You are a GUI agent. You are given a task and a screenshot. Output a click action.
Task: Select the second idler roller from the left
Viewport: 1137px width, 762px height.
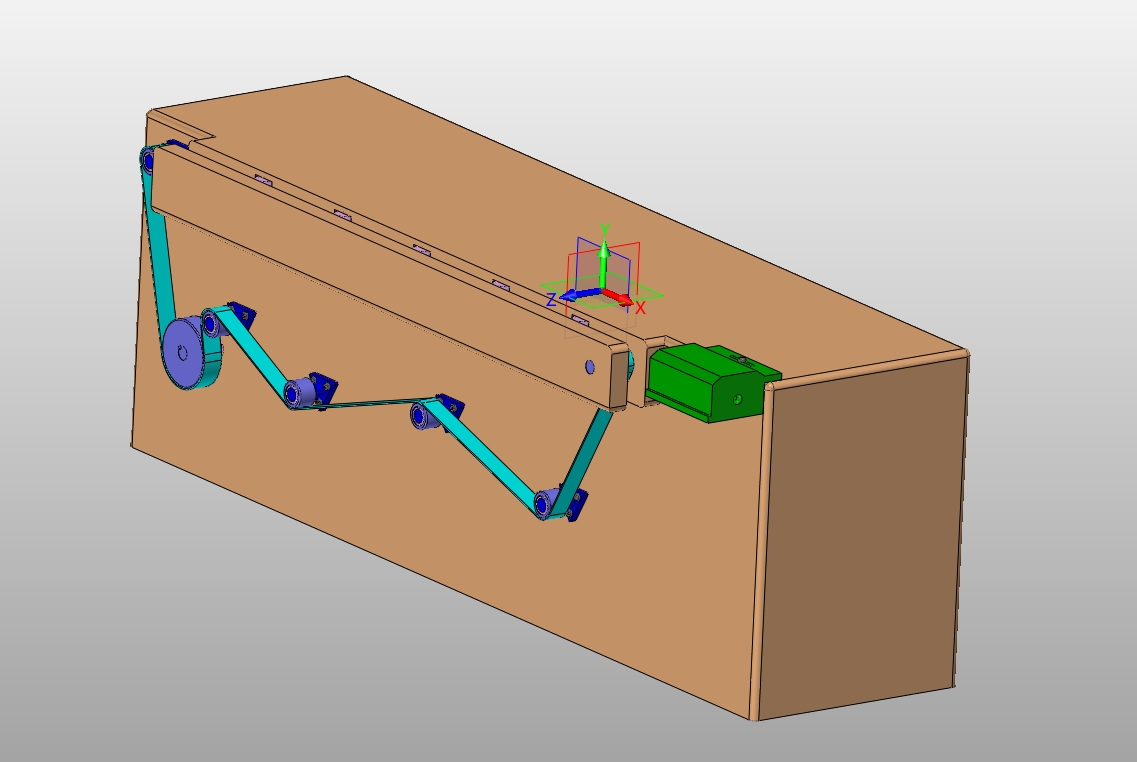296,393
